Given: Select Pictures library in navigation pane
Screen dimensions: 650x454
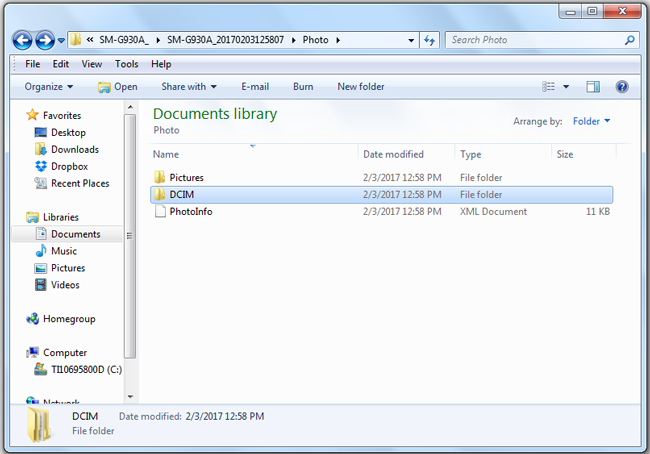Looking at the screenshot, I should (x=60, y=268).
